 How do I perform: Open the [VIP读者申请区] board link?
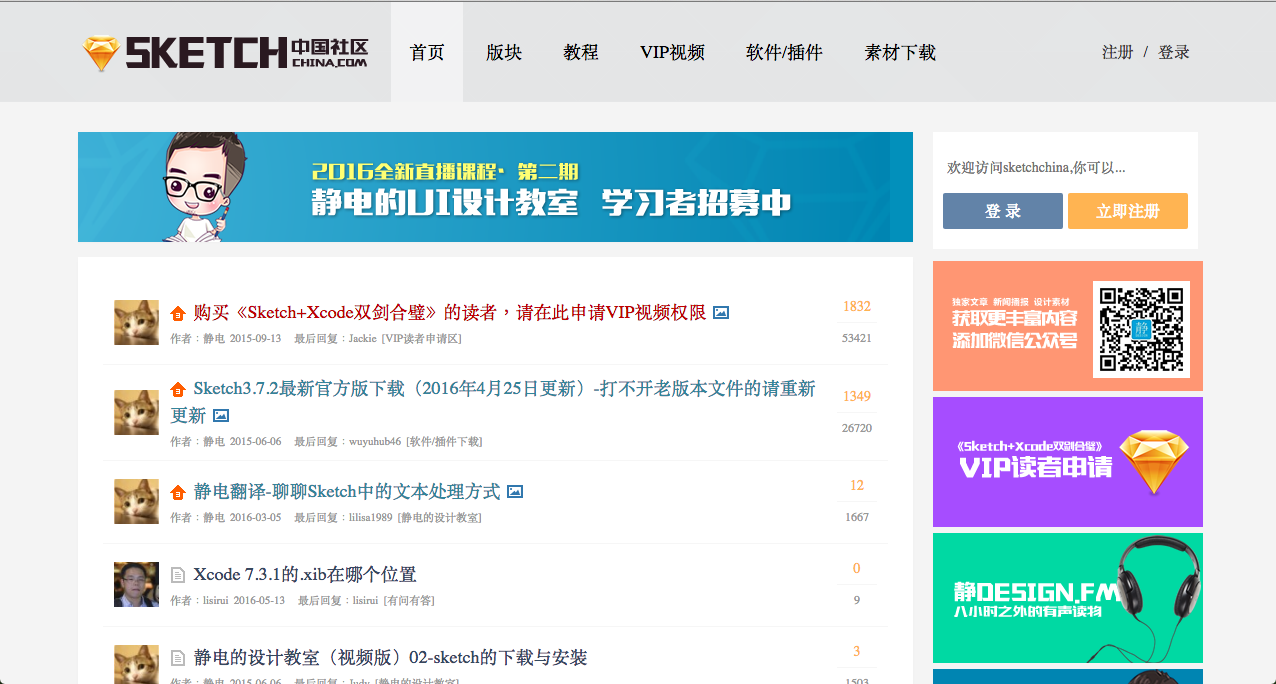(x=421, y=338)
